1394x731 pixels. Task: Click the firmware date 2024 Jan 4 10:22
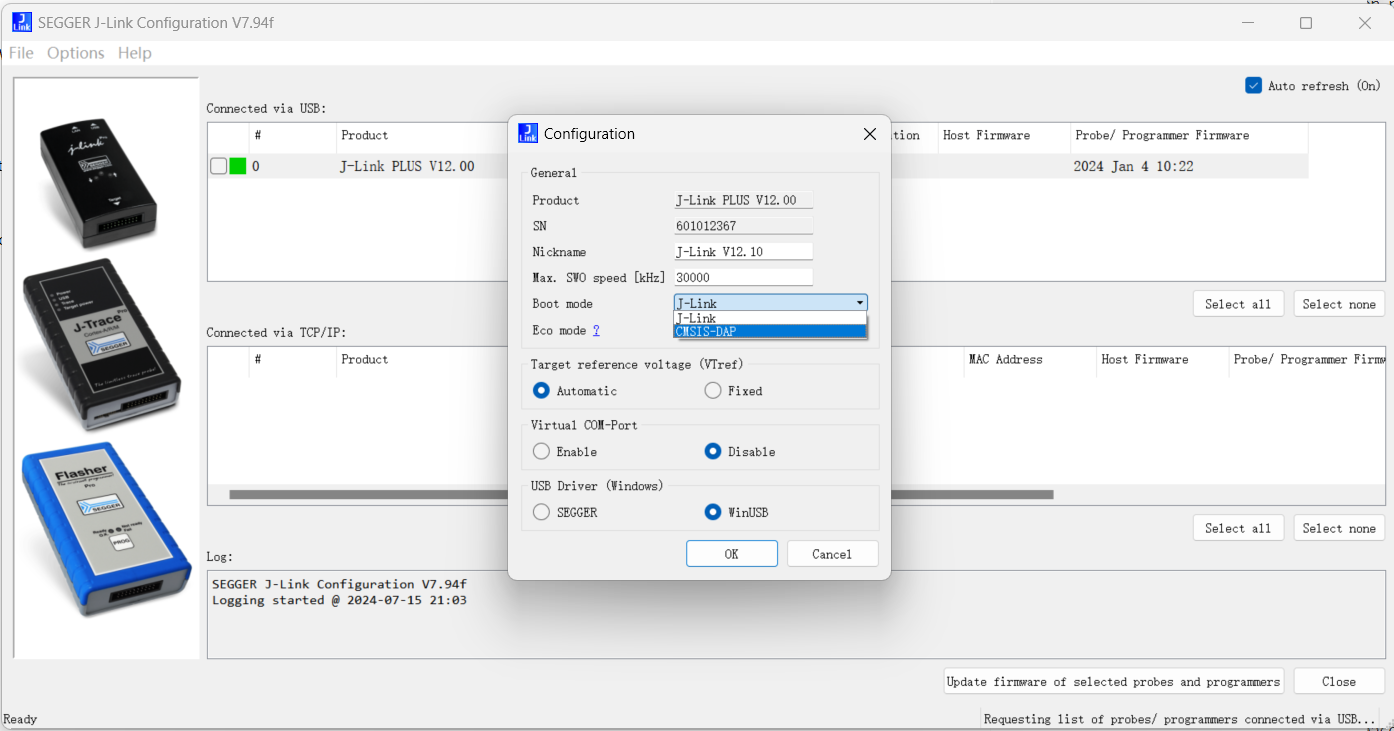1134,166
